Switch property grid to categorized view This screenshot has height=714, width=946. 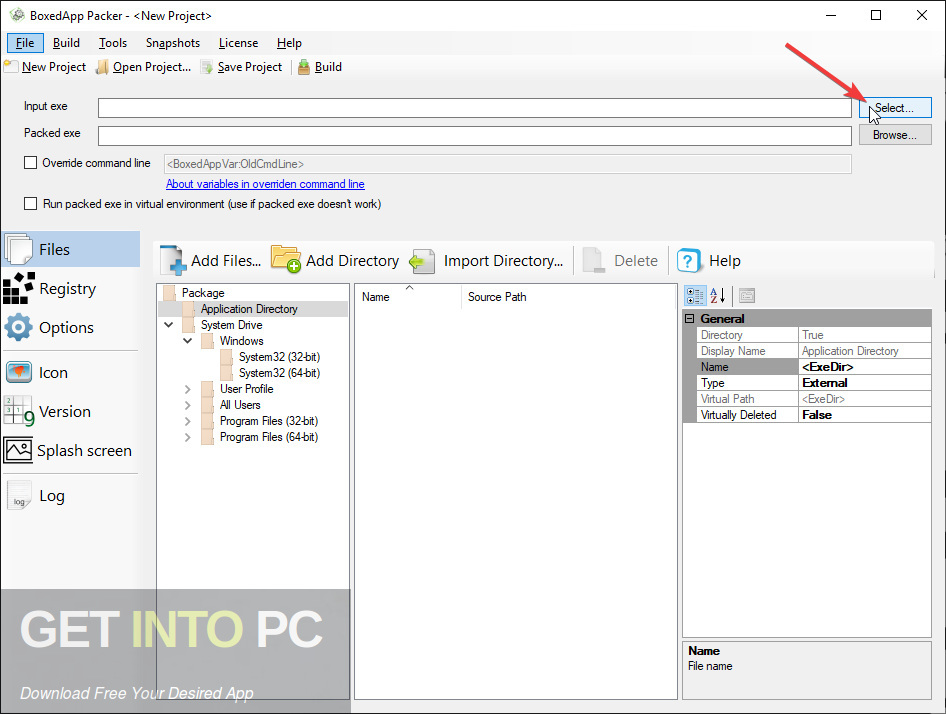click(694, 296)
